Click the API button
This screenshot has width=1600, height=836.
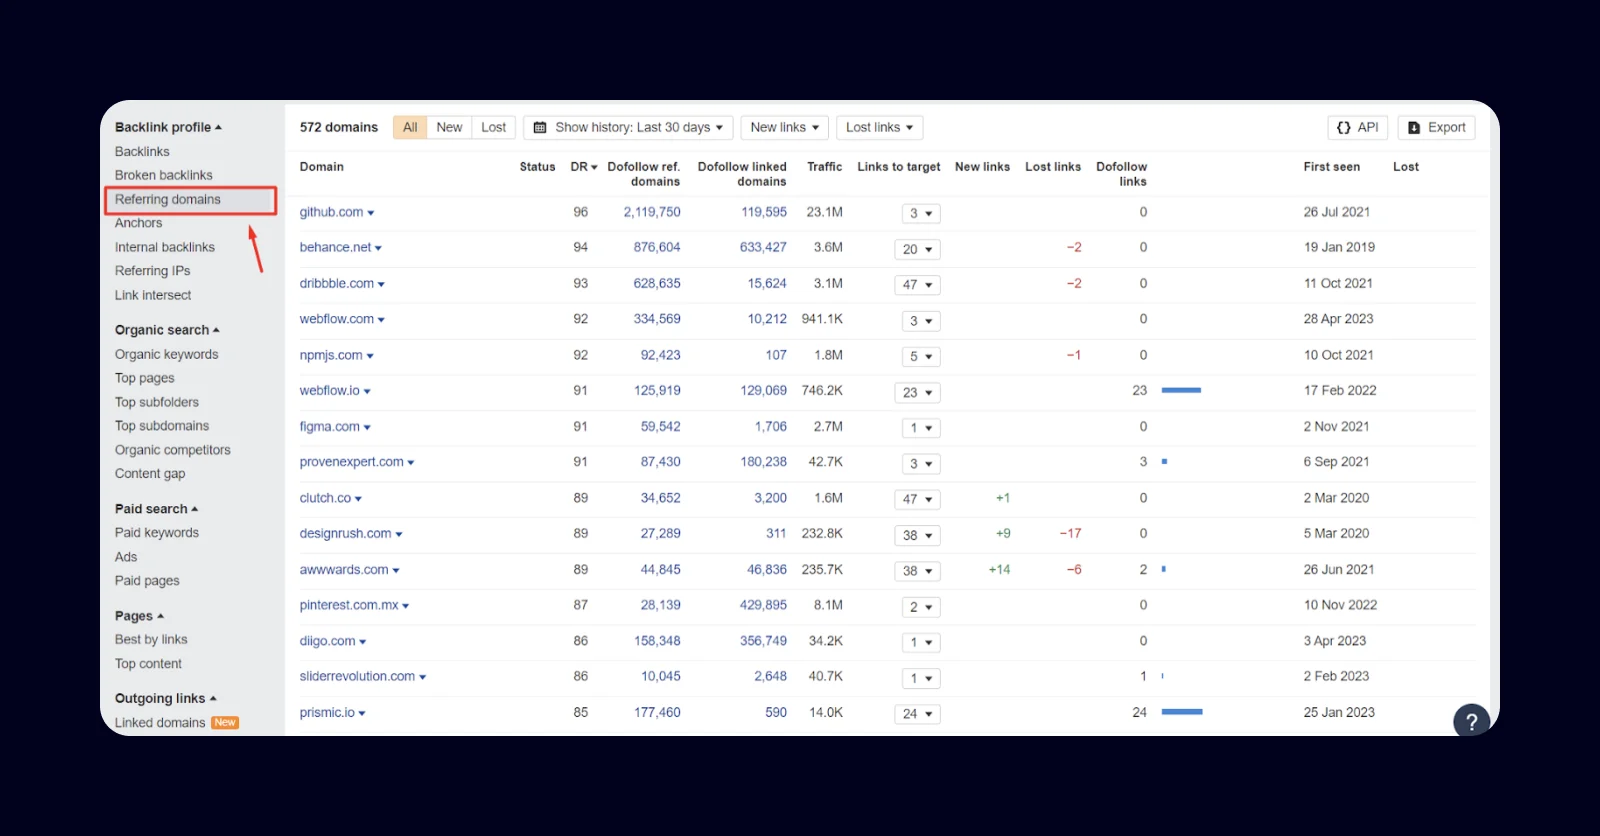click(x=1358, y=127)
